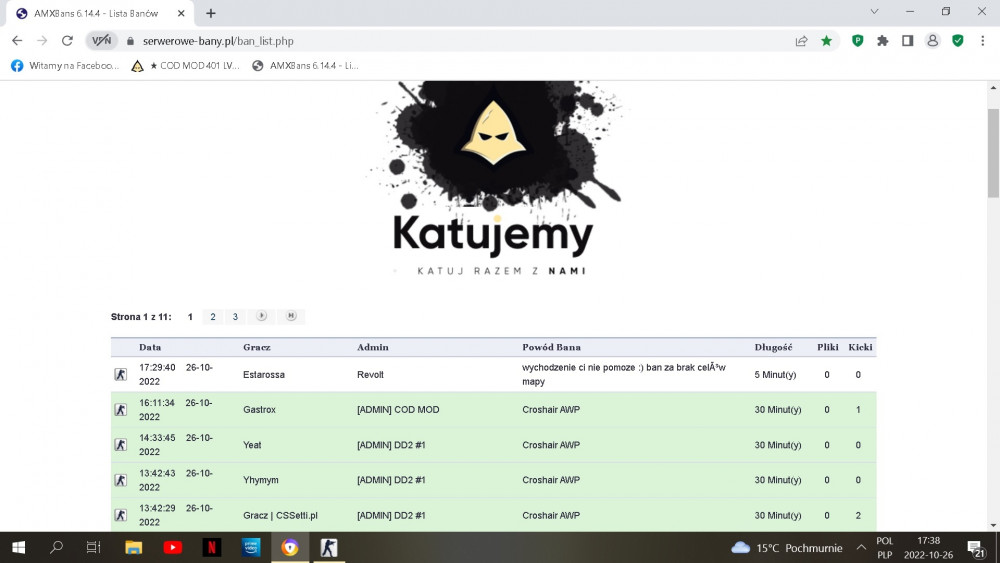Open the green P shield extension

pyautogui.click(x=858, y=41)
